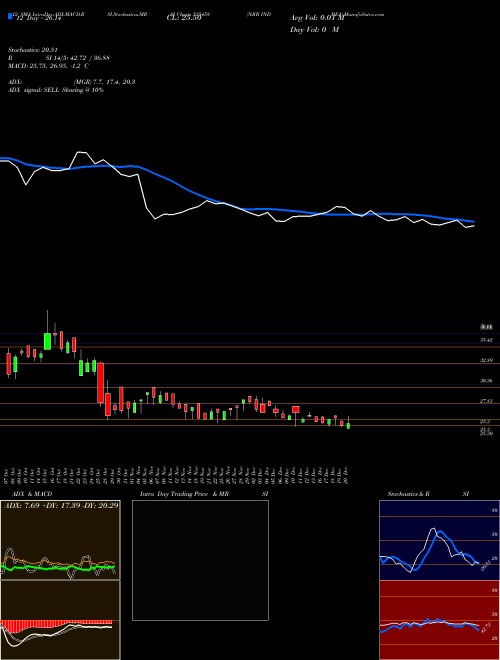Click the 'Stochastics & R' panel title
The image size is (500, 660).
pyautogui.click(x=409, y=494)
